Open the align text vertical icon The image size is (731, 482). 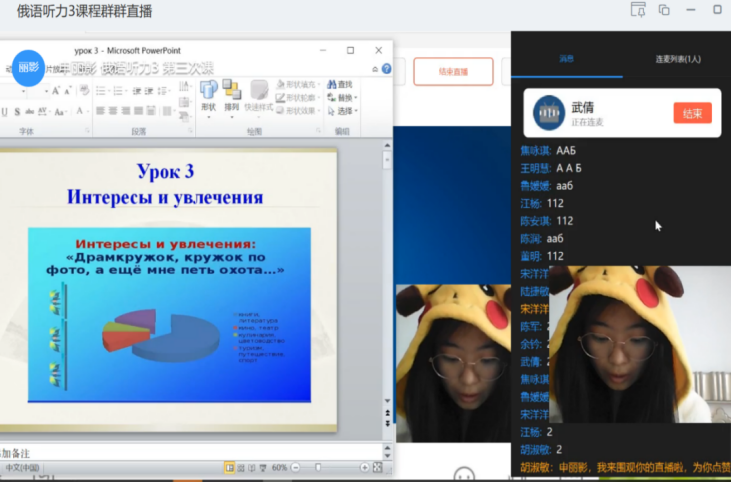point(186,102)
